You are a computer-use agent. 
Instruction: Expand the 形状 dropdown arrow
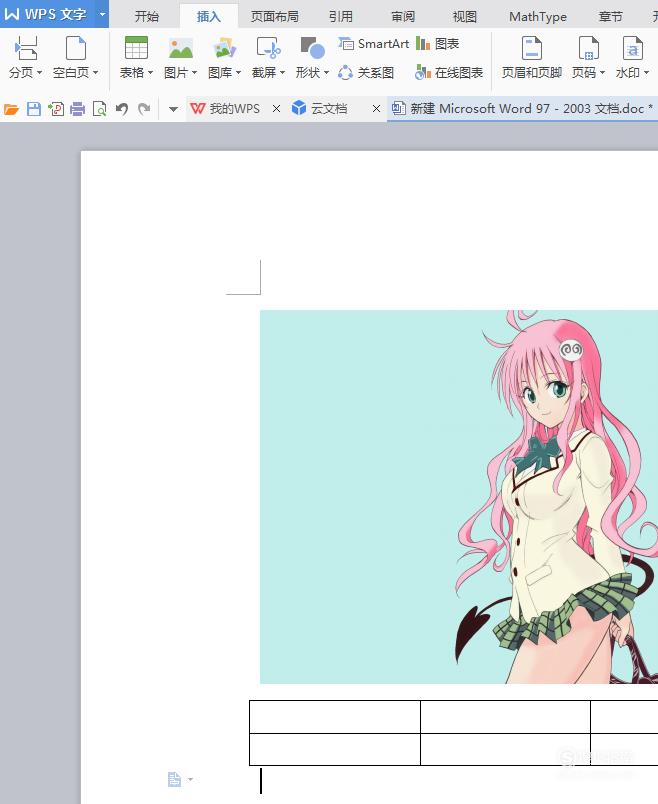[x=326, y=73]
